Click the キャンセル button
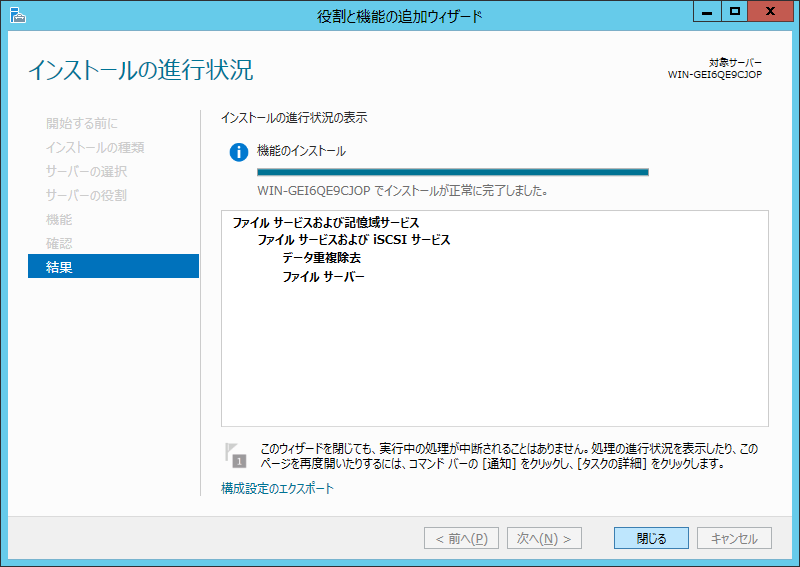Screen dimensions: 800x567 click(734, 538)
